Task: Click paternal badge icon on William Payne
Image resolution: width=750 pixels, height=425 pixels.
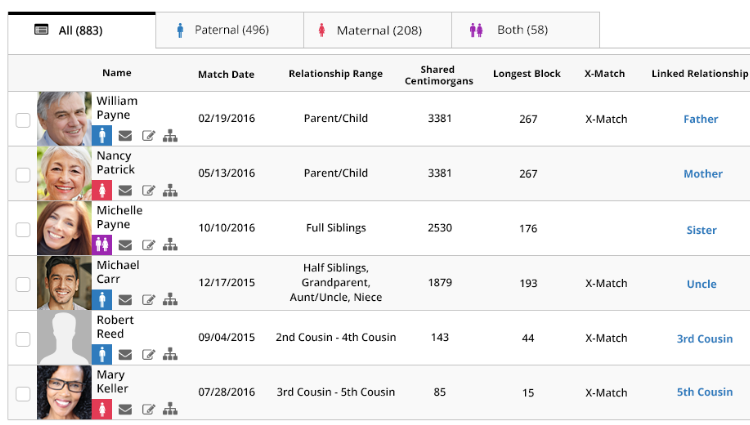Action: coord(102,135)
